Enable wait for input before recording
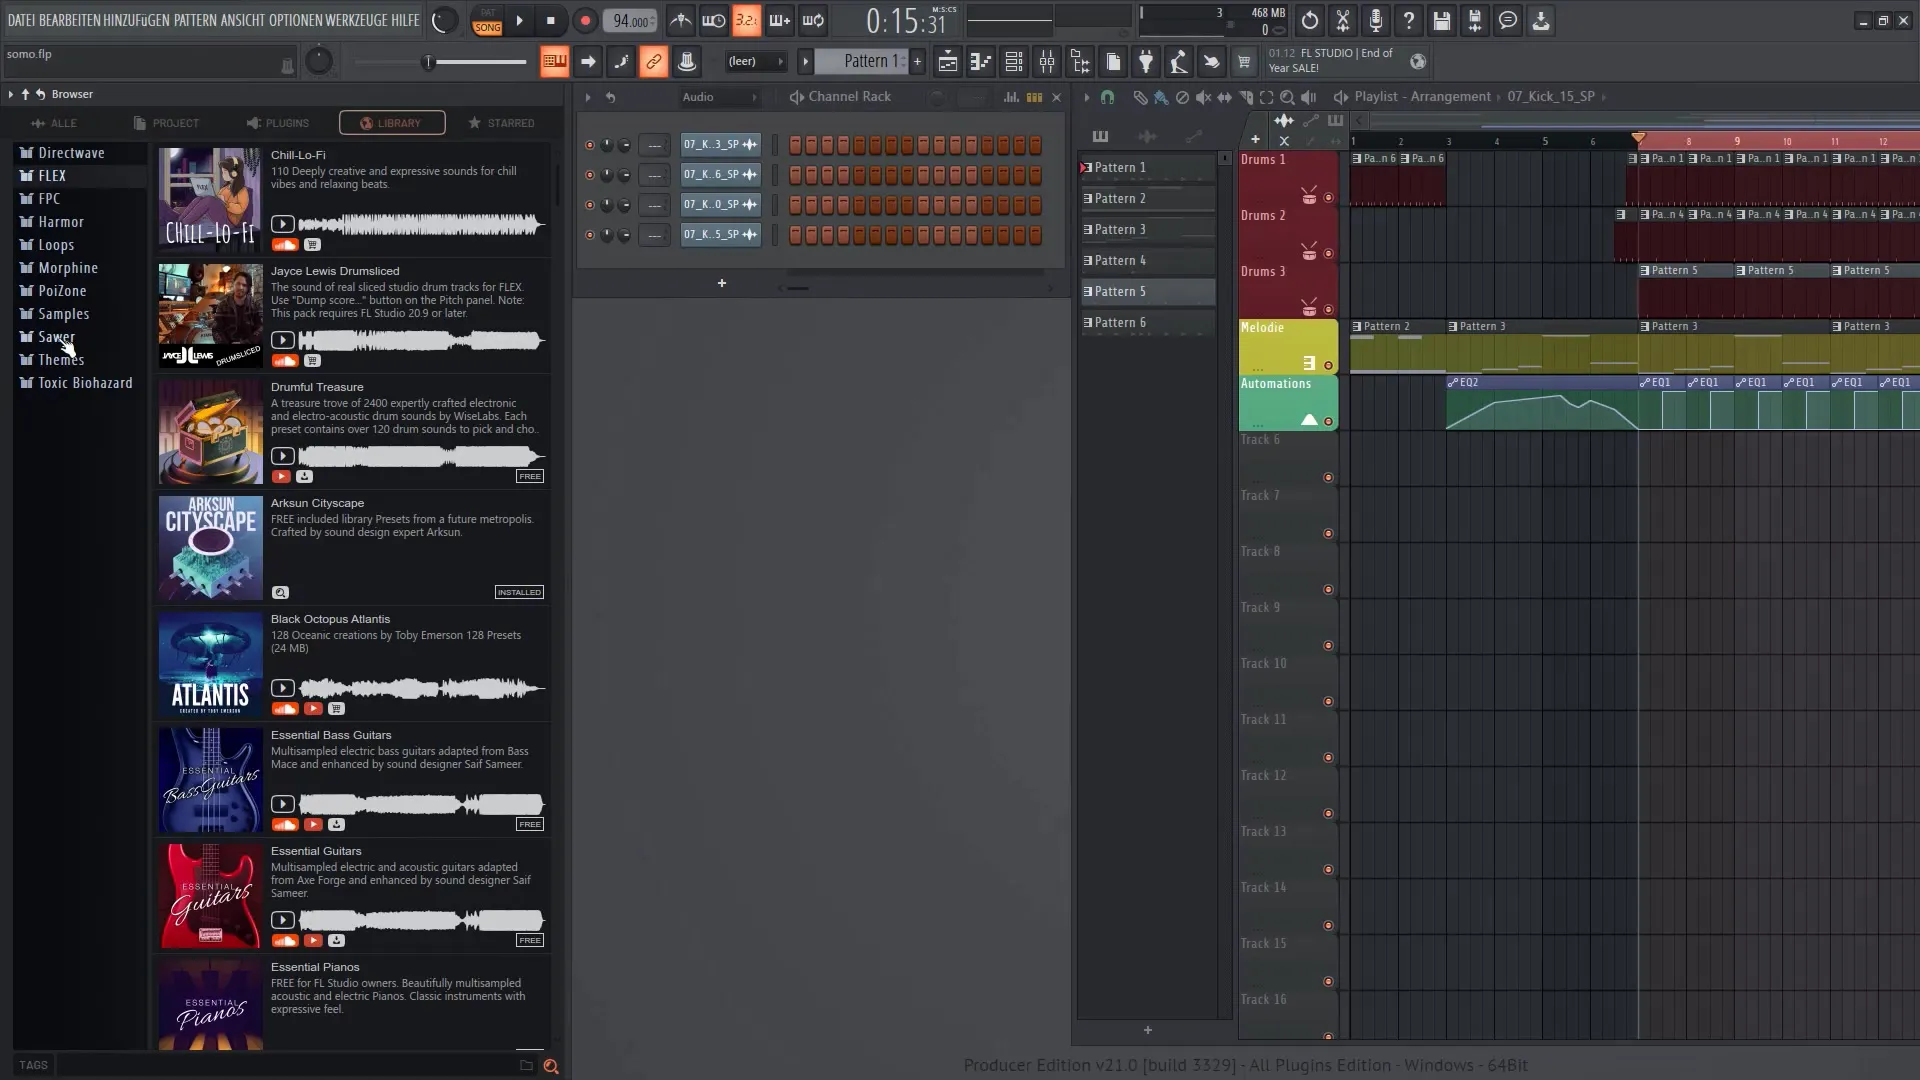 [x=714, y=20]
